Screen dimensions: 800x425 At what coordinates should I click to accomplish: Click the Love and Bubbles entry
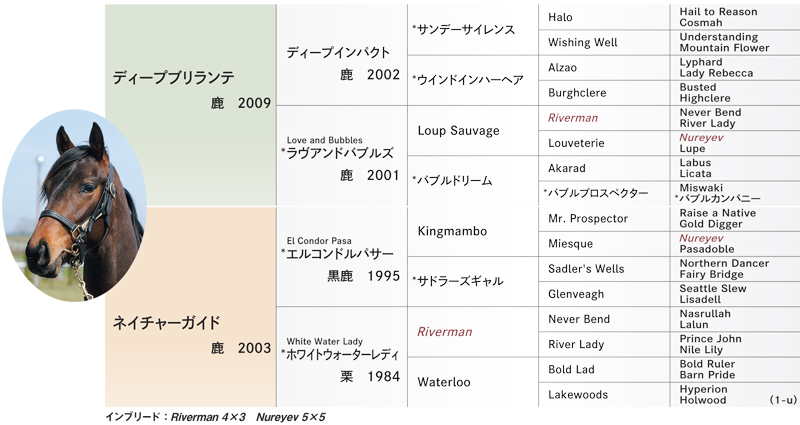tap(342, 156)
